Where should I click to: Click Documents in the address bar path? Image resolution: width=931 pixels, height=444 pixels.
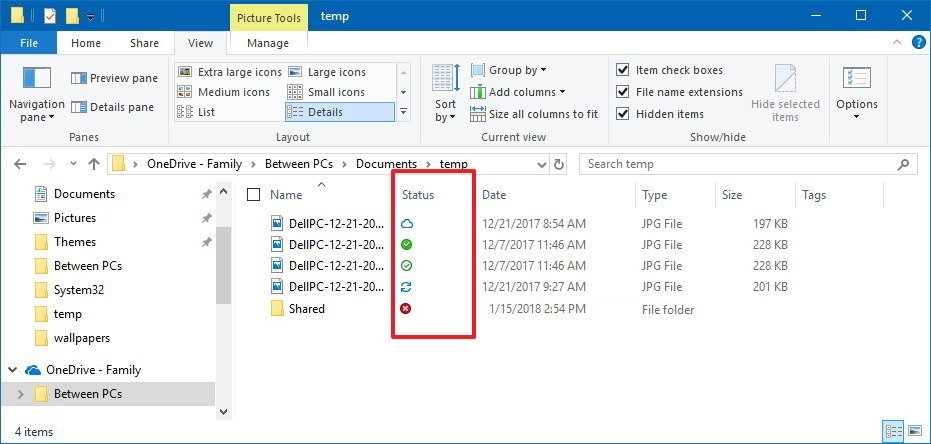[387, 164]
